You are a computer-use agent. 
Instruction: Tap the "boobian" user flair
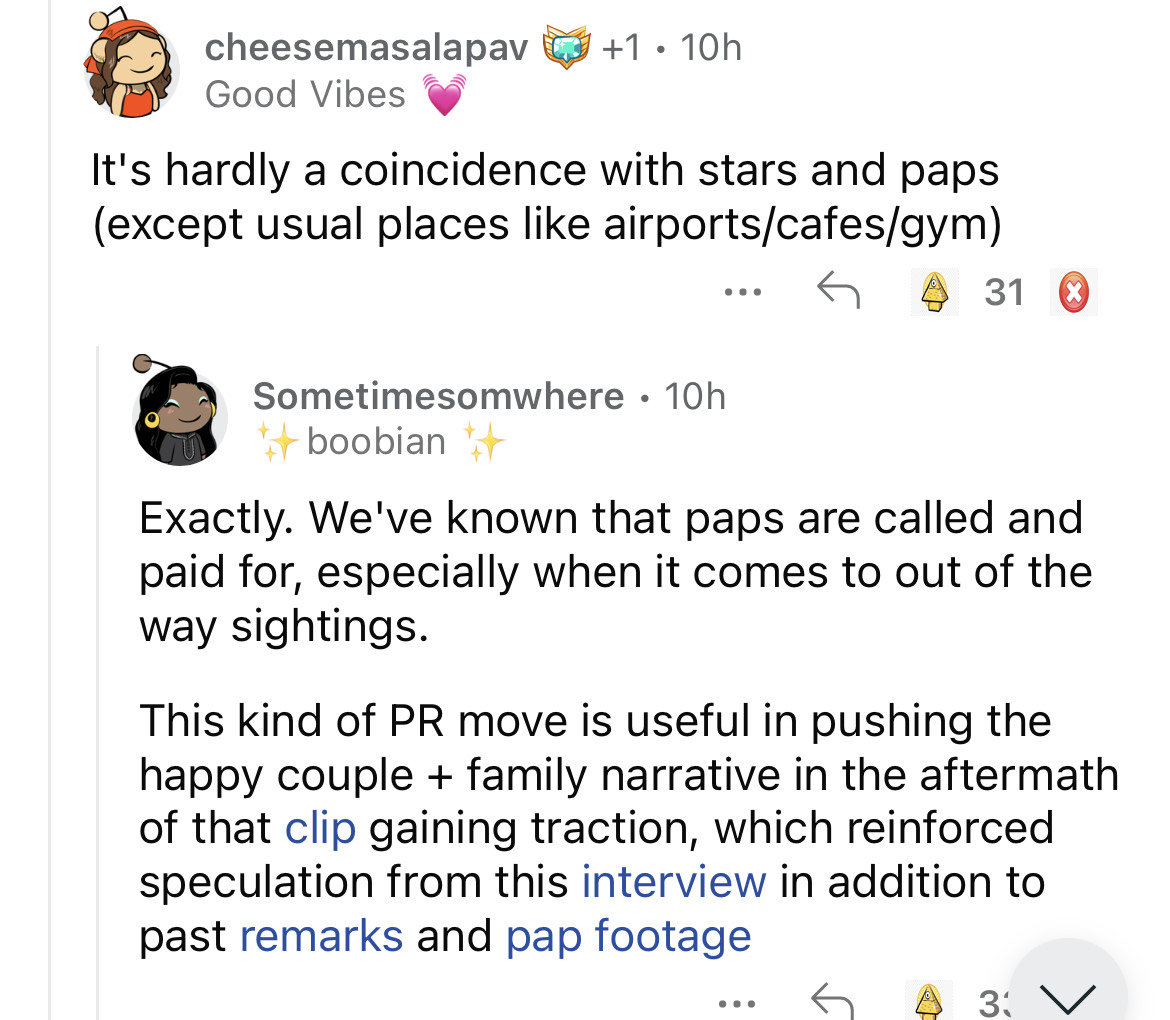(x=376, y=441)
